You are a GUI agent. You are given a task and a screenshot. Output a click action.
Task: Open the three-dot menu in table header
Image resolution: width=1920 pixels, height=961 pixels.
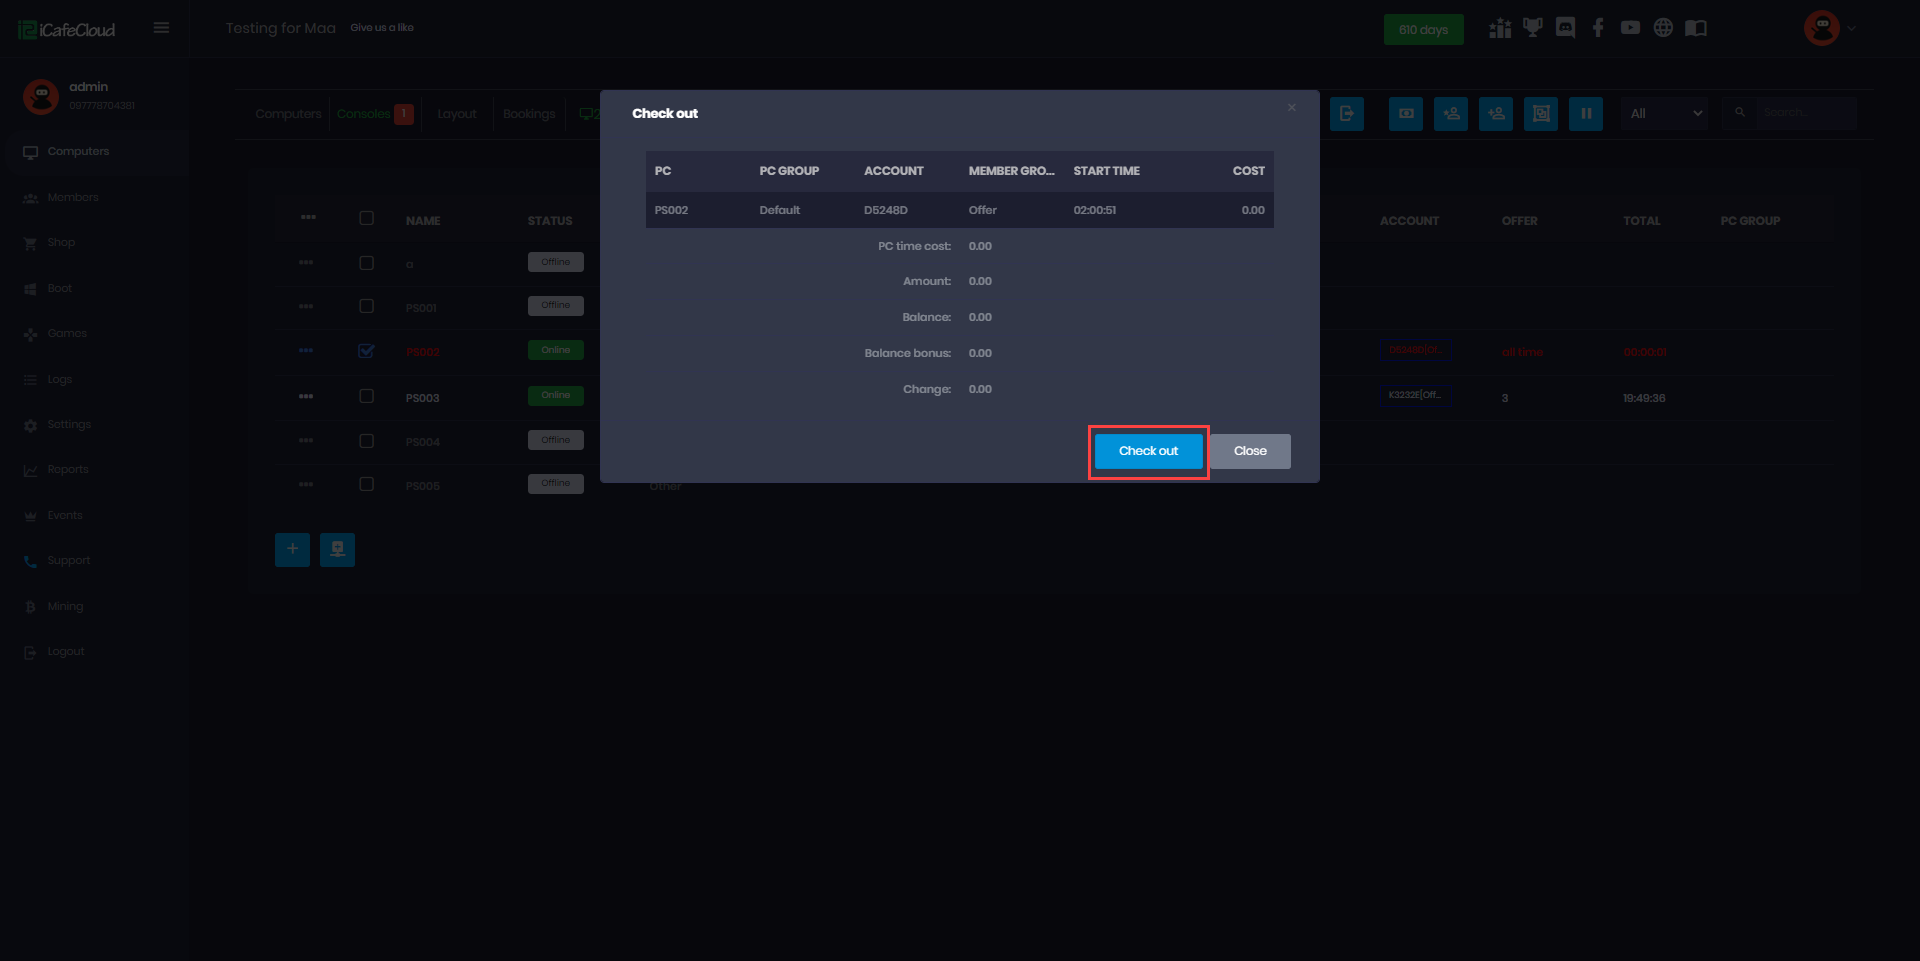coord(308,217)
